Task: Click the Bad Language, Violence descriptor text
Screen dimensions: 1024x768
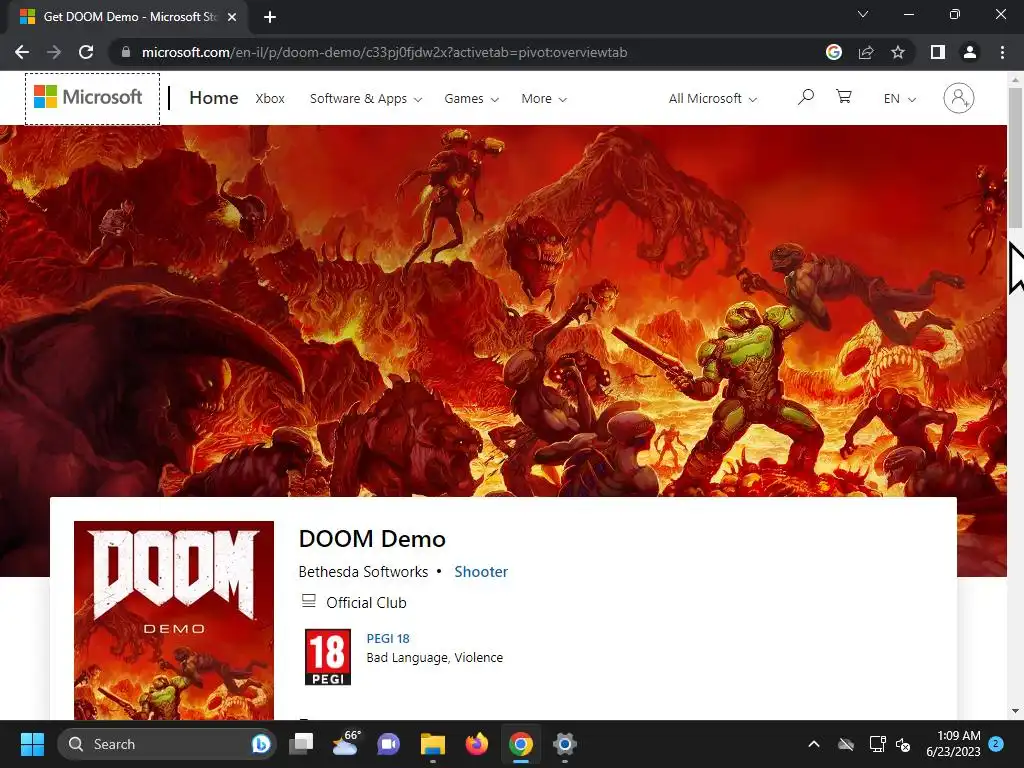Action: (434, 658)
